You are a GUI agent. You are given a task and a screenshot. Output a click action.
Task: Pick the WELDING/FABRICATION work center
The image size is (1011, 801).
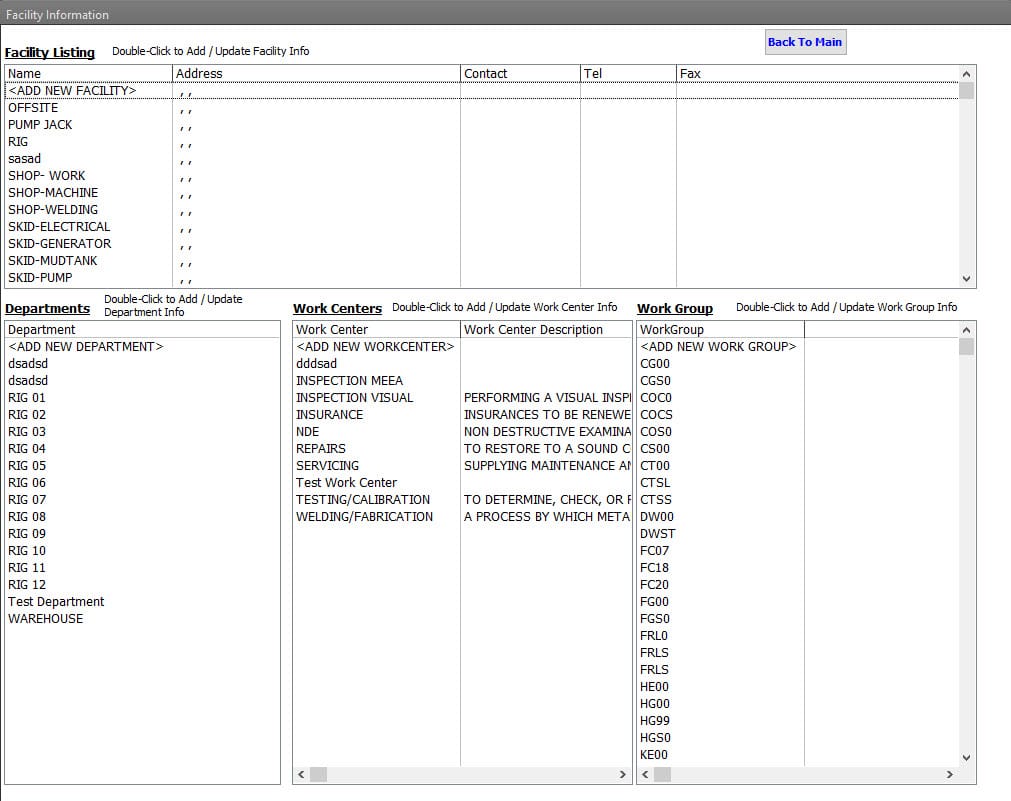click(x=462, y=517)
